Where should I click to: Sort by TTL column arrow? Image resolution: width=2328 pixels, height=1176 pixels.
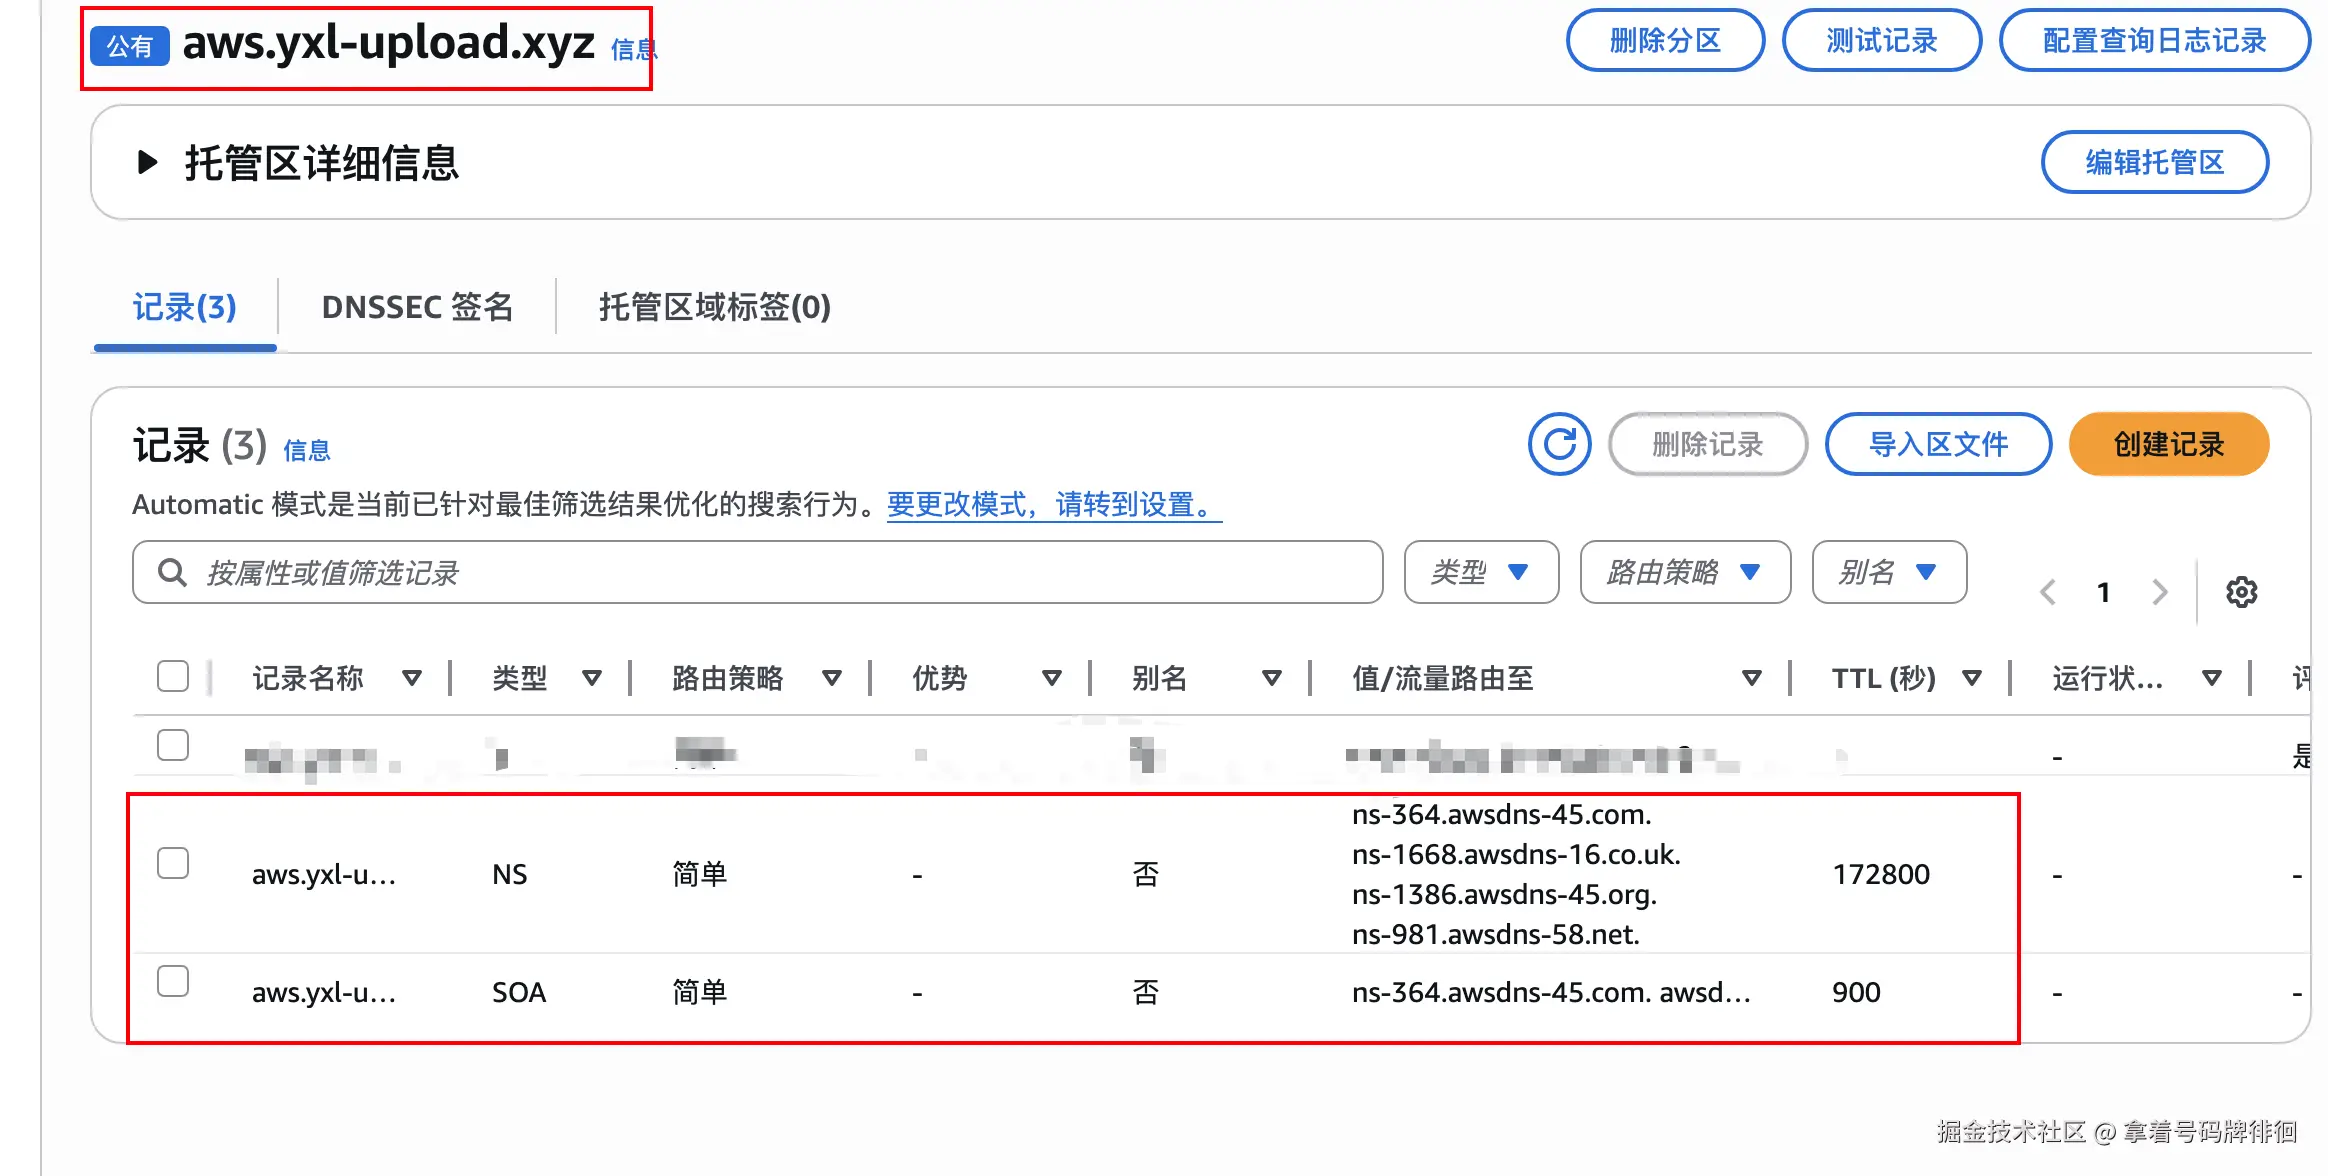1972,679
